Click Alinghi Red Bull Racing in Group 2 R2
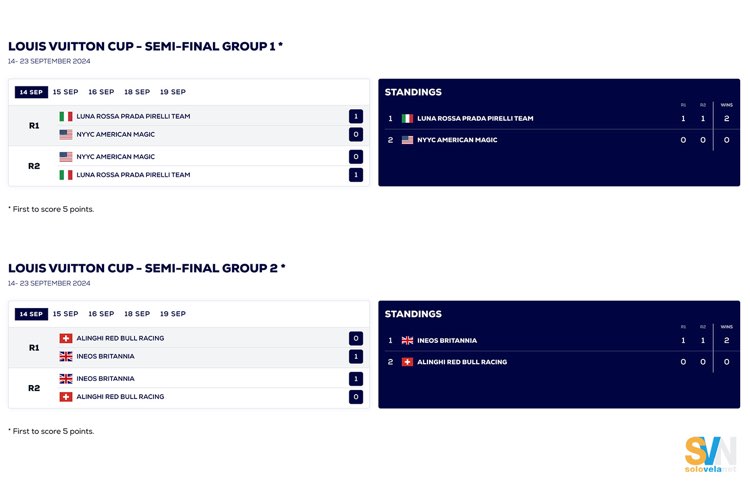750x487 pixels. pos(120,397)
